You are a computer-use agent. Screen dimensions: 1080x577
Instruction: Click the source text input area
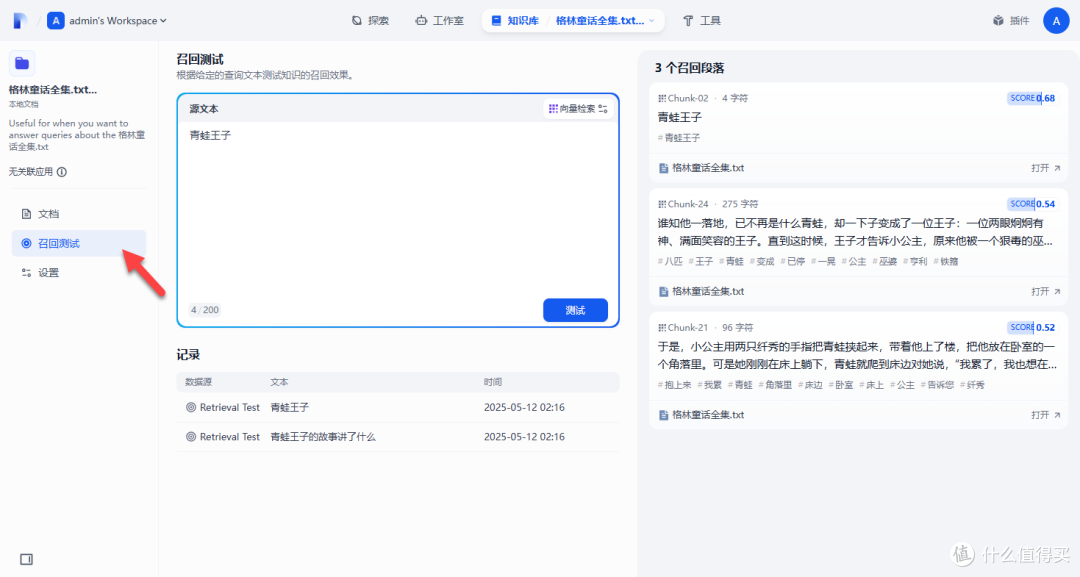[x=398, y=209]
